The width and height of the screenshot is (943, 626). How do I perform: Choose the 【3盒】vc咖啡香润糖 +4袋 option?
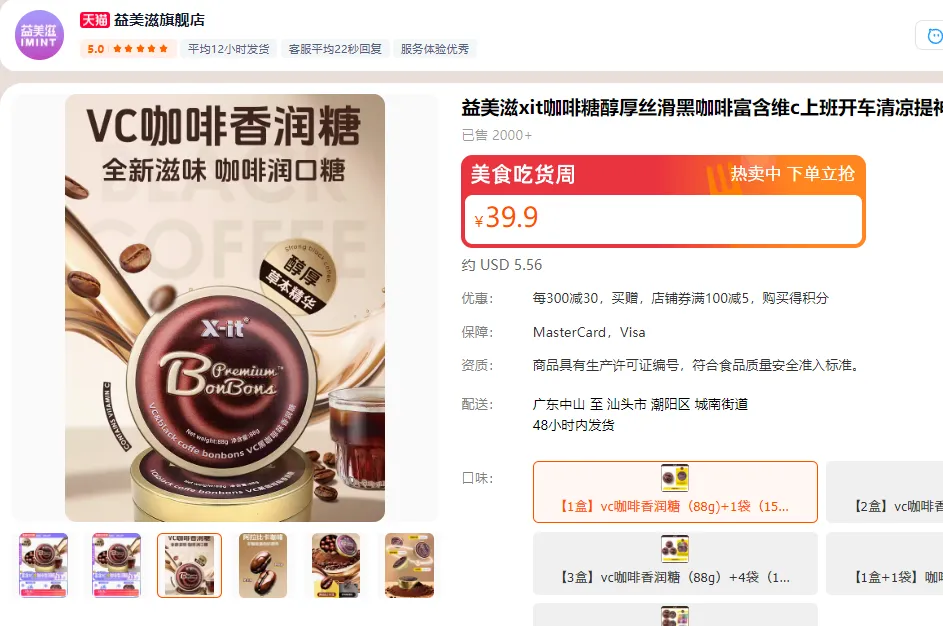coord(675,563)
